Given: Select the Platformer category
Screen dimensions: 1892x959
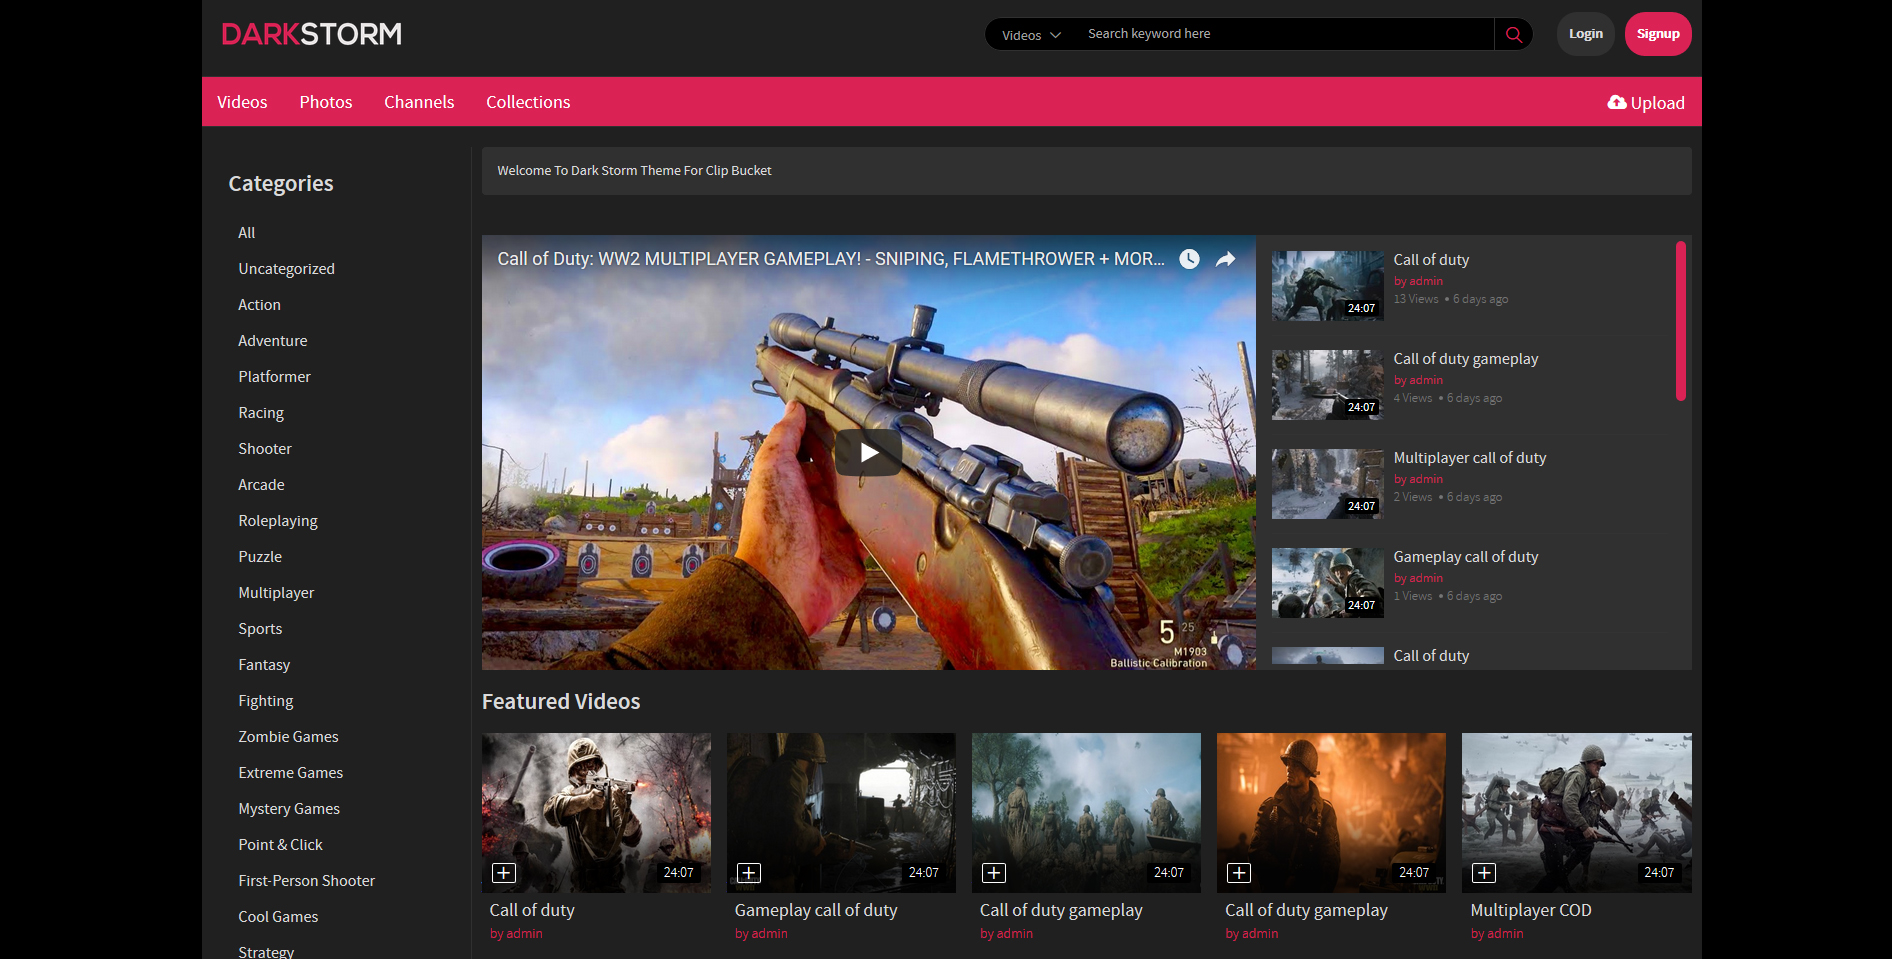Looking at the screenshot, I should click(274, 377).
